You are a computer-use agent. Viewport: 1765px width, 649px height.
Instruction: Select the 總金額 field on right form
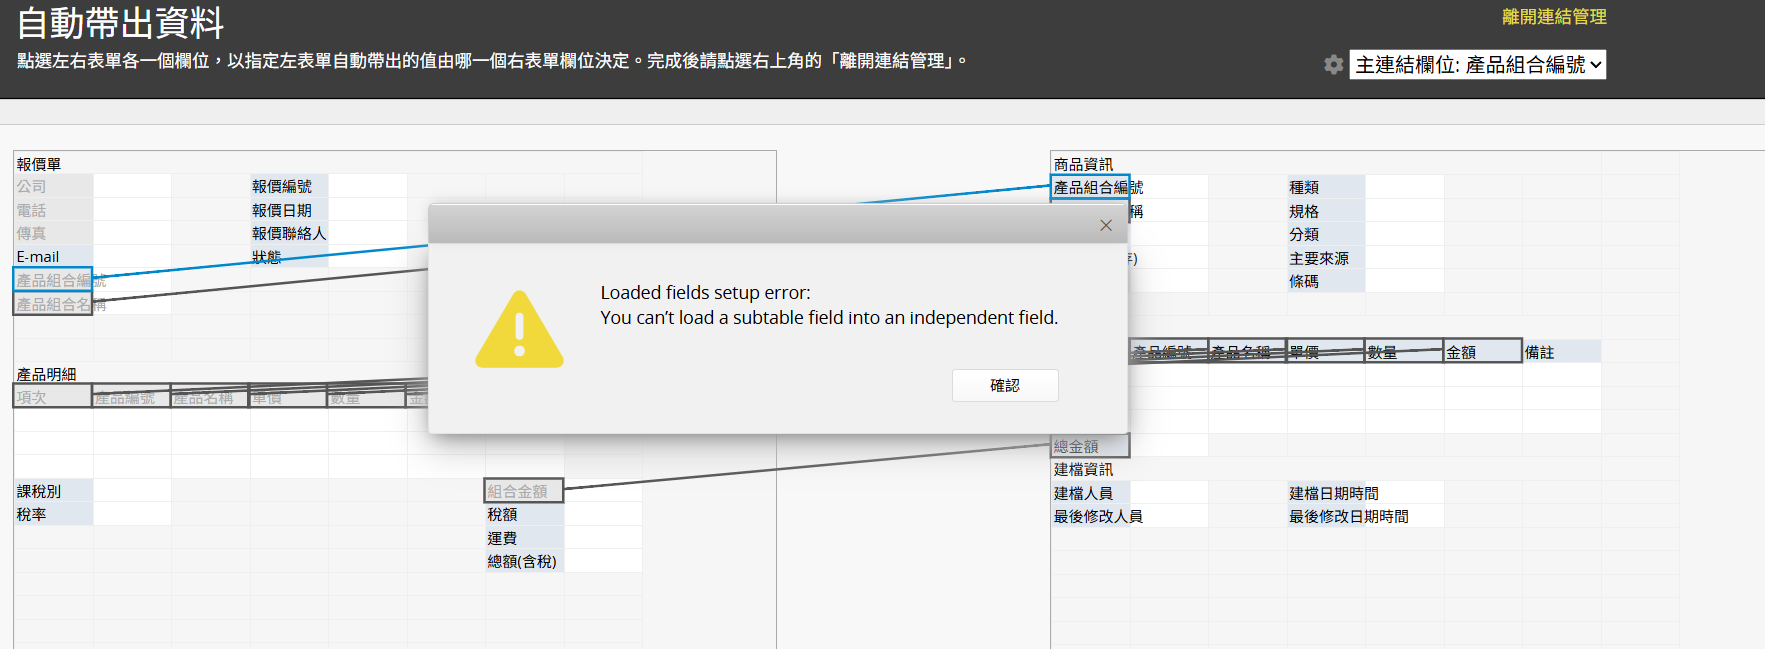click(1089, 446)
